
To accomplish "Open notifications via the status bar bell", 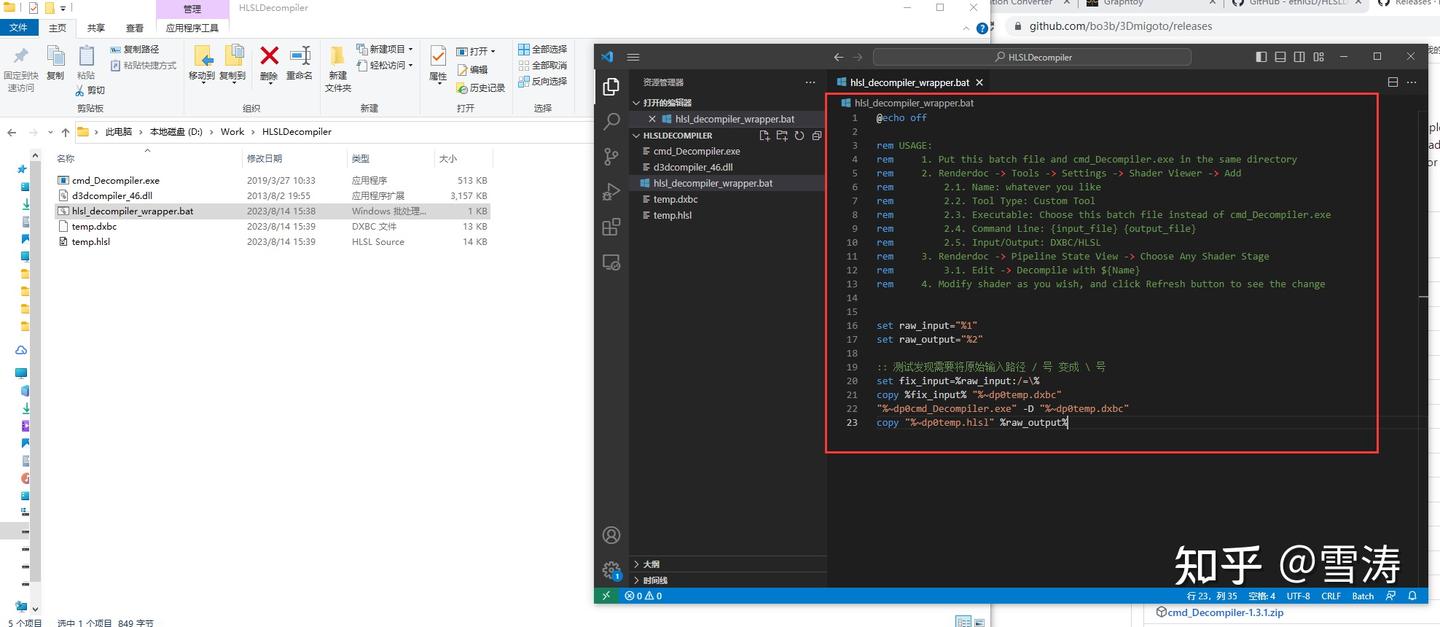I will tap(1411, 595).
